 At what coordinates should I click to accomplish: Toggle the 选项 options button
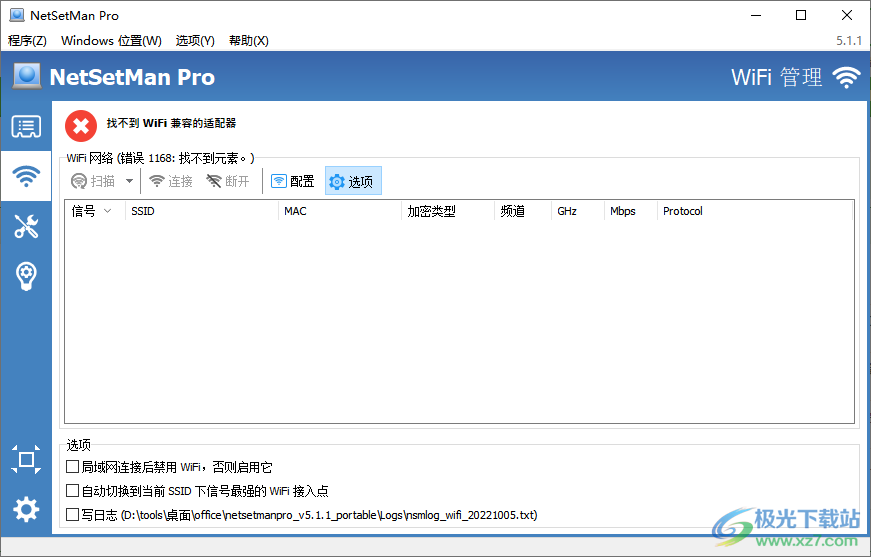pyautogui.click(x=353, y=181)
